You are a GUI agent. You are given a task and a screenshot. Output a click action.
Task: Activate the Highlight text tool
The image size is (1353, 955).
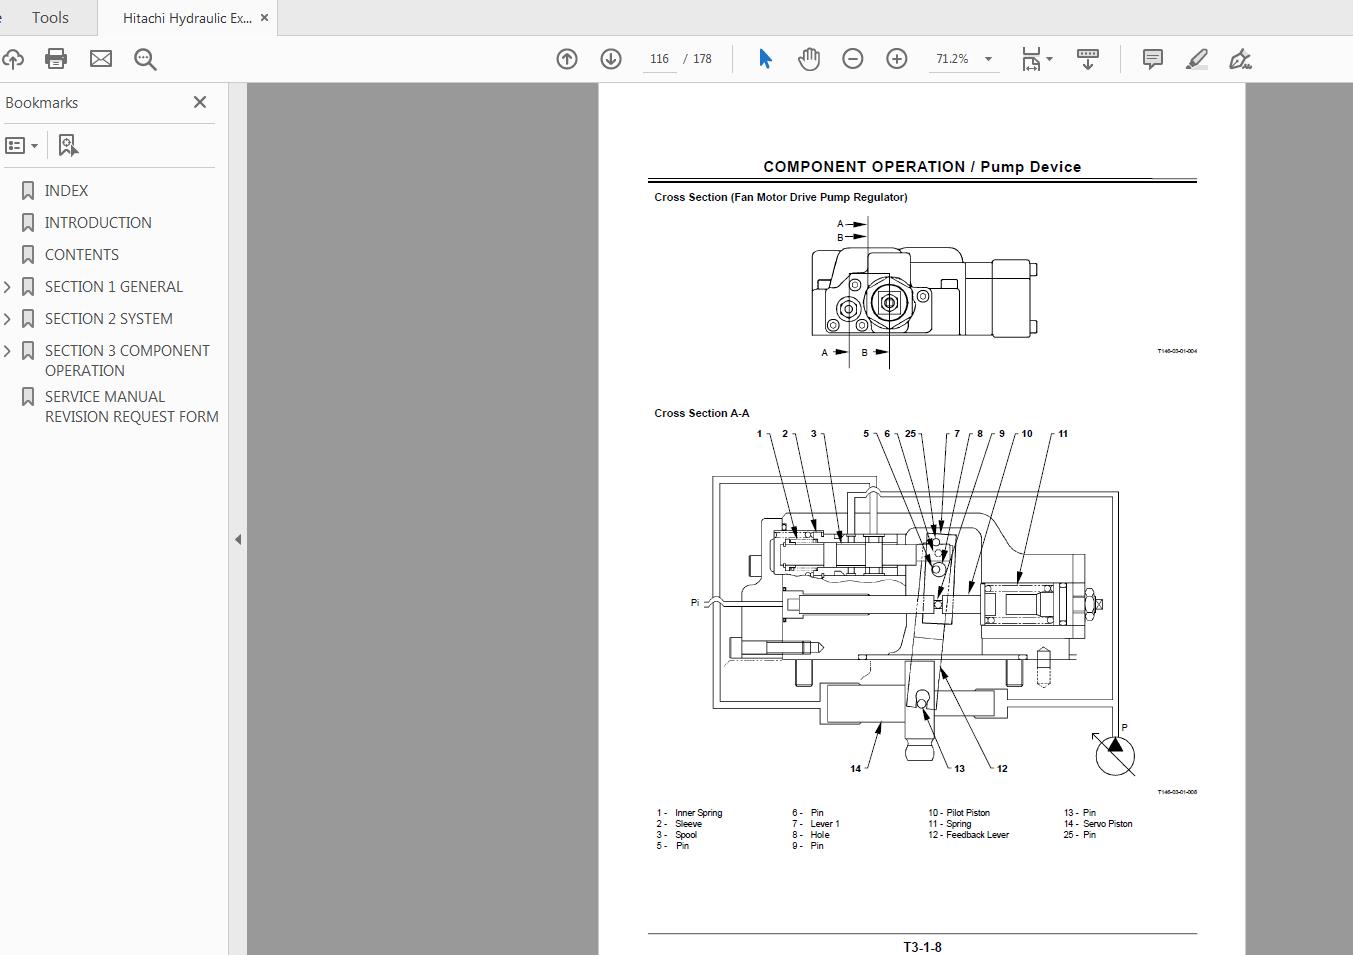pos(1196,59)
